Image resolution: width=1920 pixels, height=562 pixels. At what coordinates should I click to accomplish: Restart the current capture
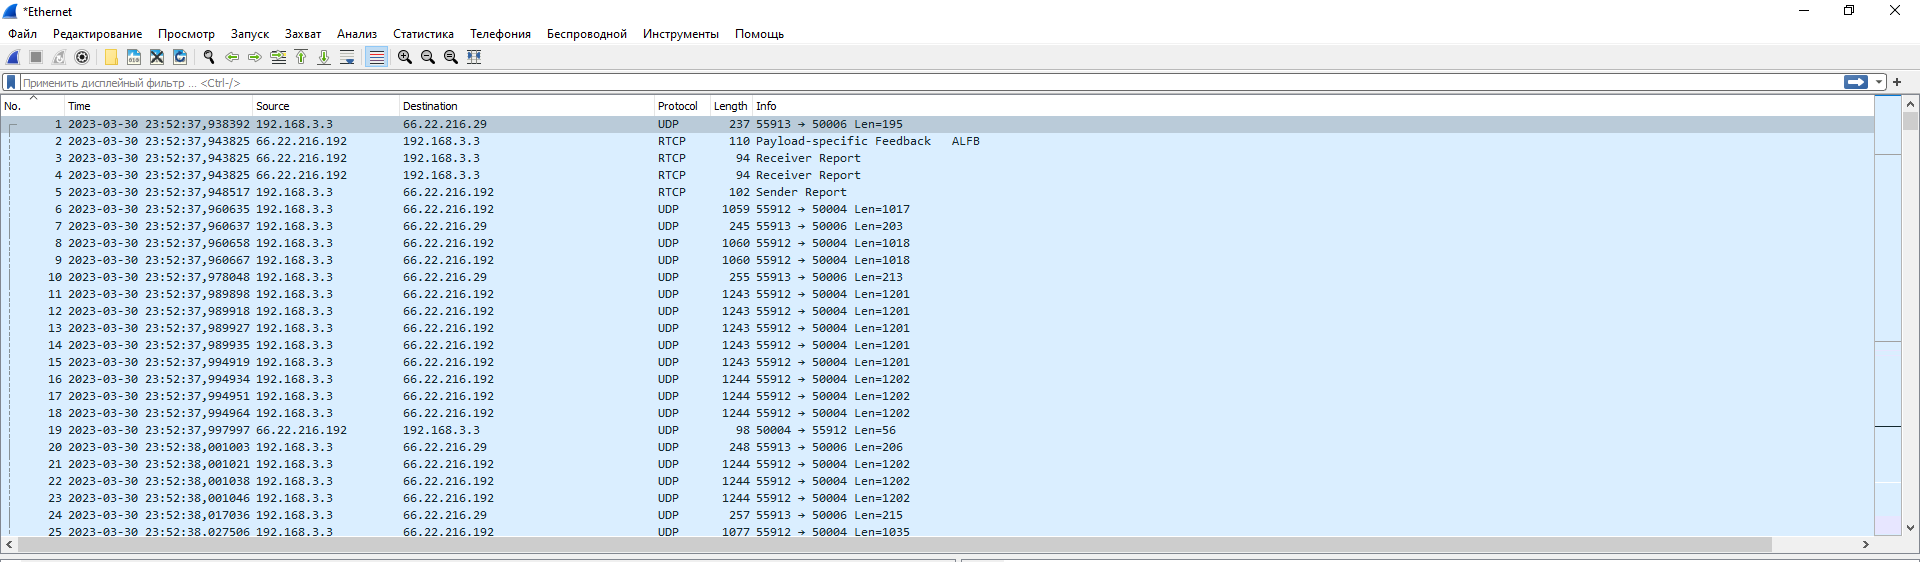(x=59, y=57)
